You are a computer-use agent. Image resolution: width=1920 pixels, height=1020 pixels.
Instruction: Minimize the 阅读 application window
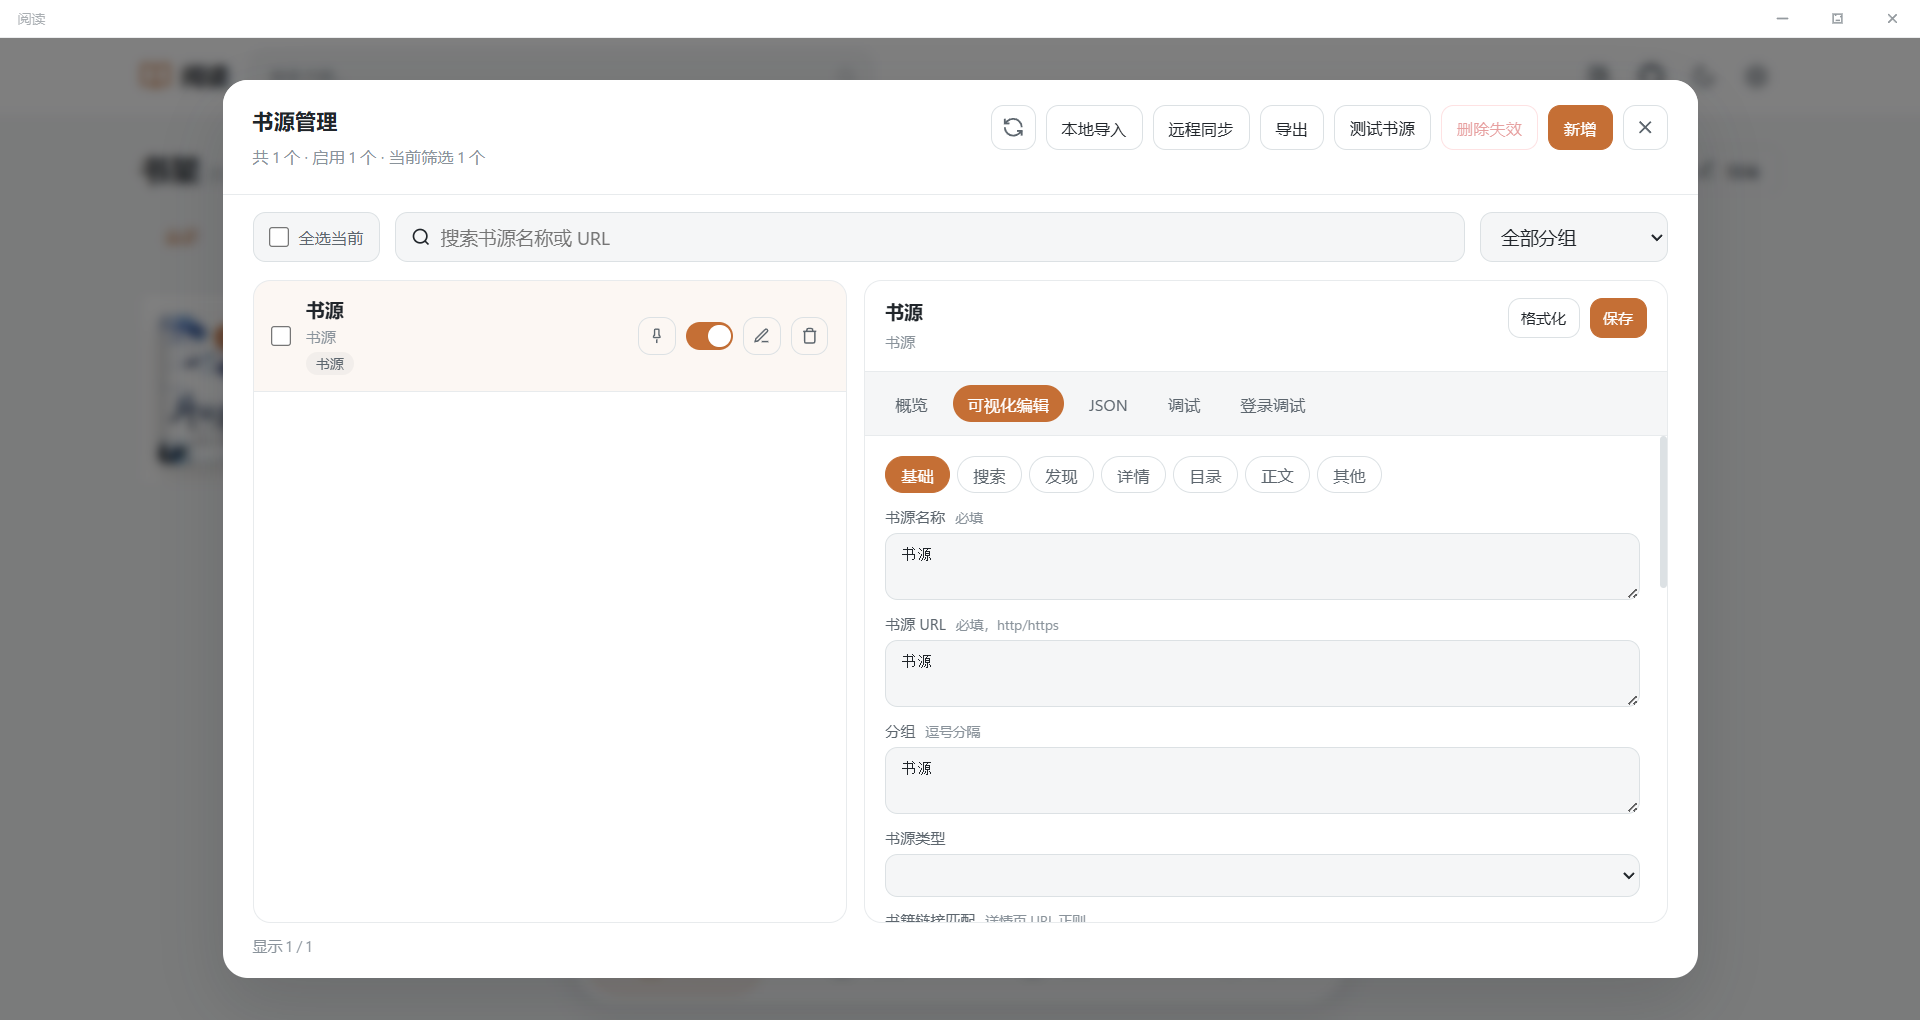click(x=1782, y=18)
